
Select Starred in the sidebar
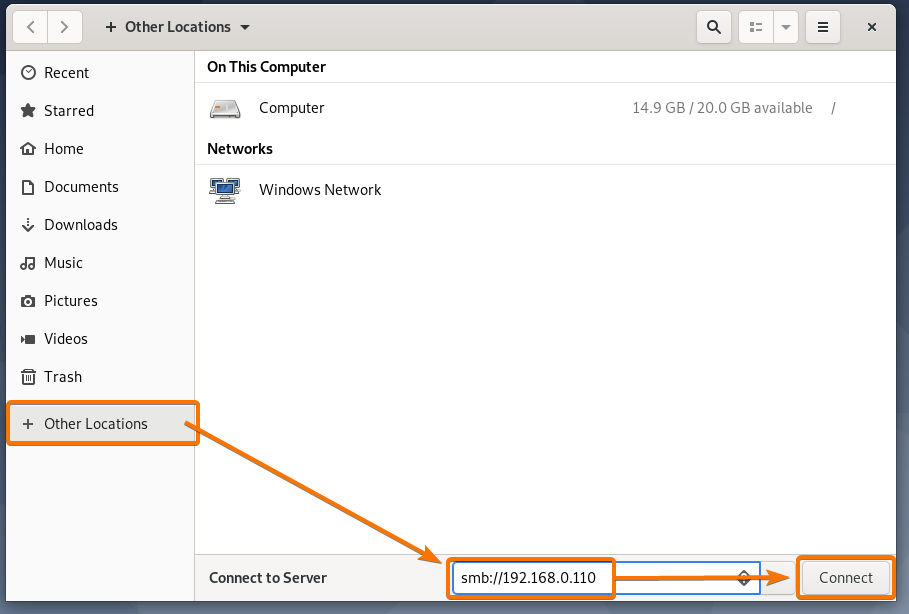(x=68, y=111)
